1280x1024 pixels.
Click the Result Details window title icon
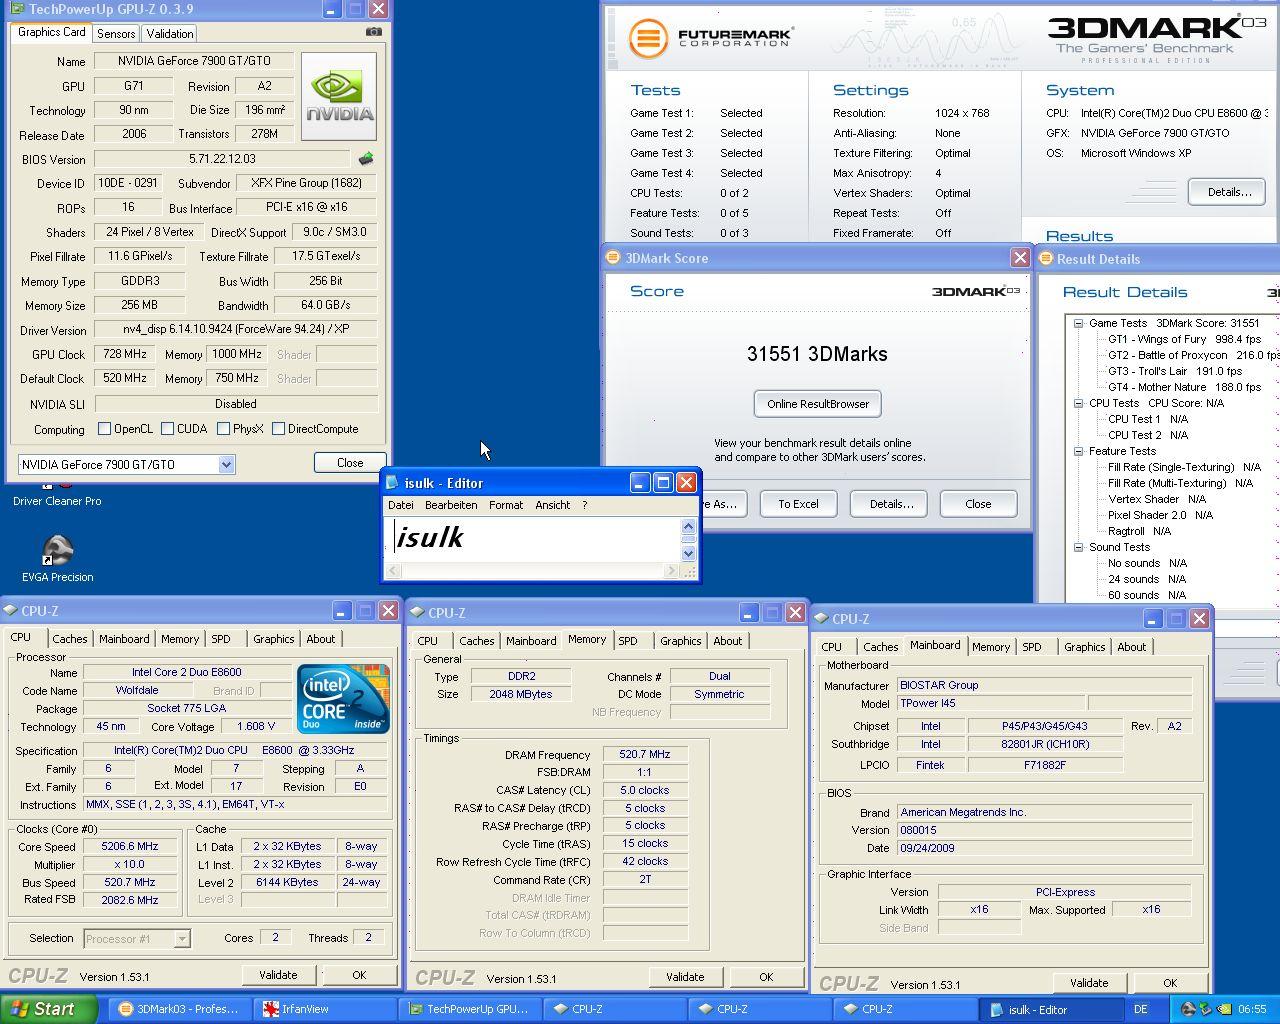[1046, 259]
